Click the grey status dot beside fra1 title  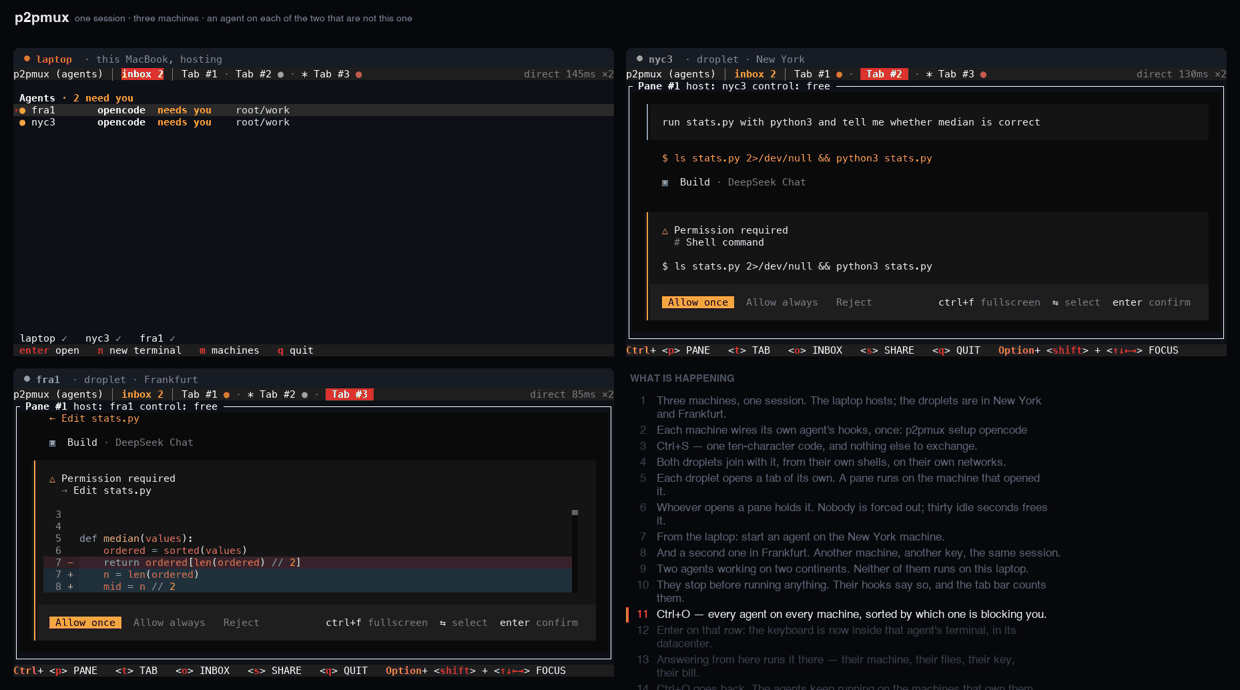pos(27,379)
